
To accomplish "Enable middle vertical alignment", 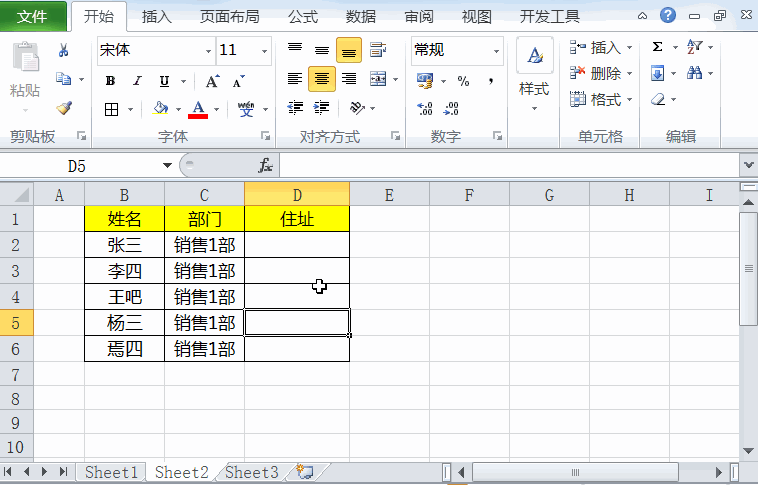I will tap(322, 50).
